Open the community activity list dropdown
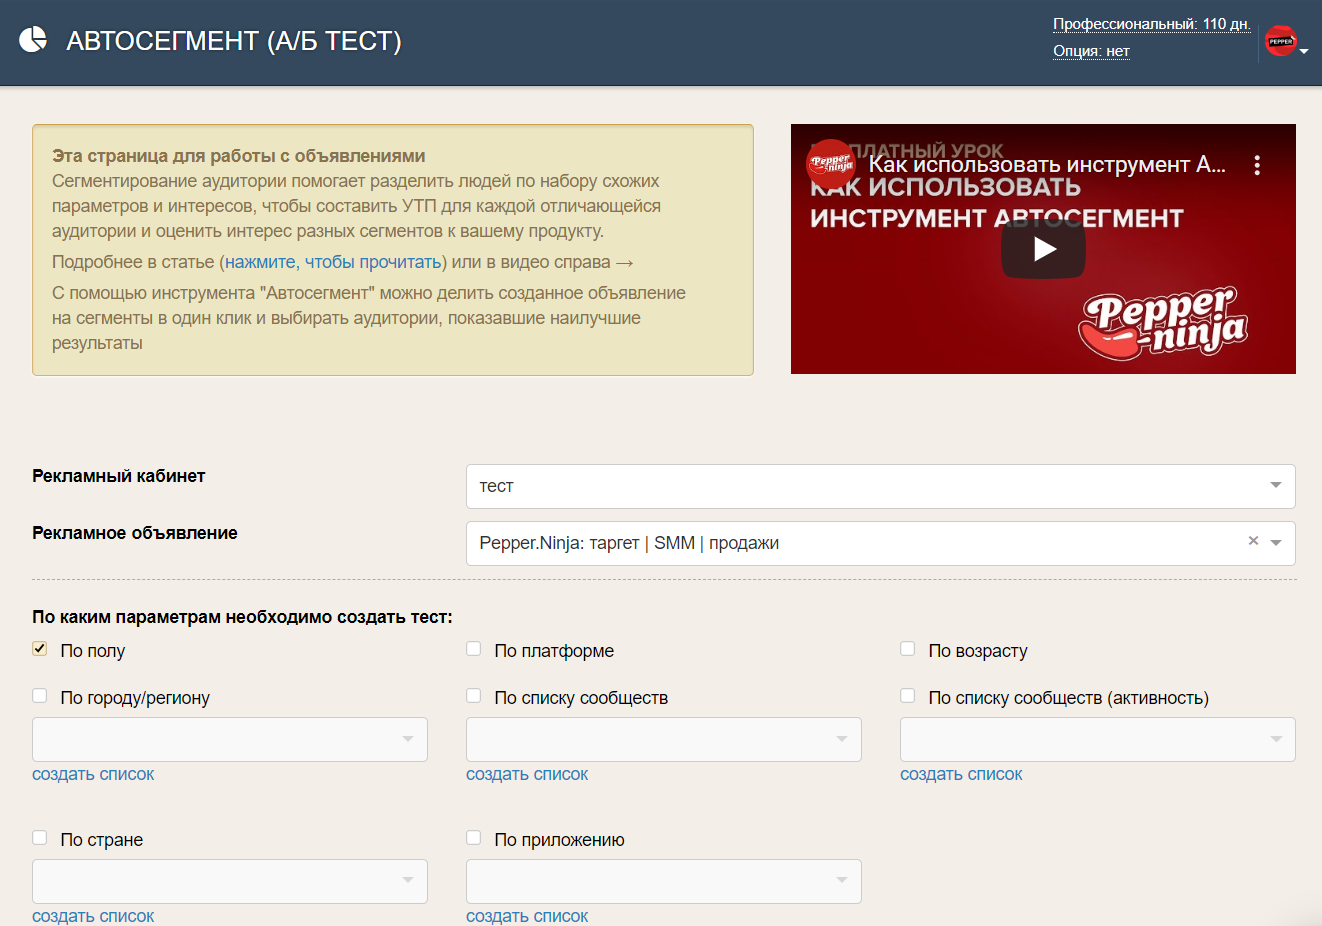 point(1098,739)
